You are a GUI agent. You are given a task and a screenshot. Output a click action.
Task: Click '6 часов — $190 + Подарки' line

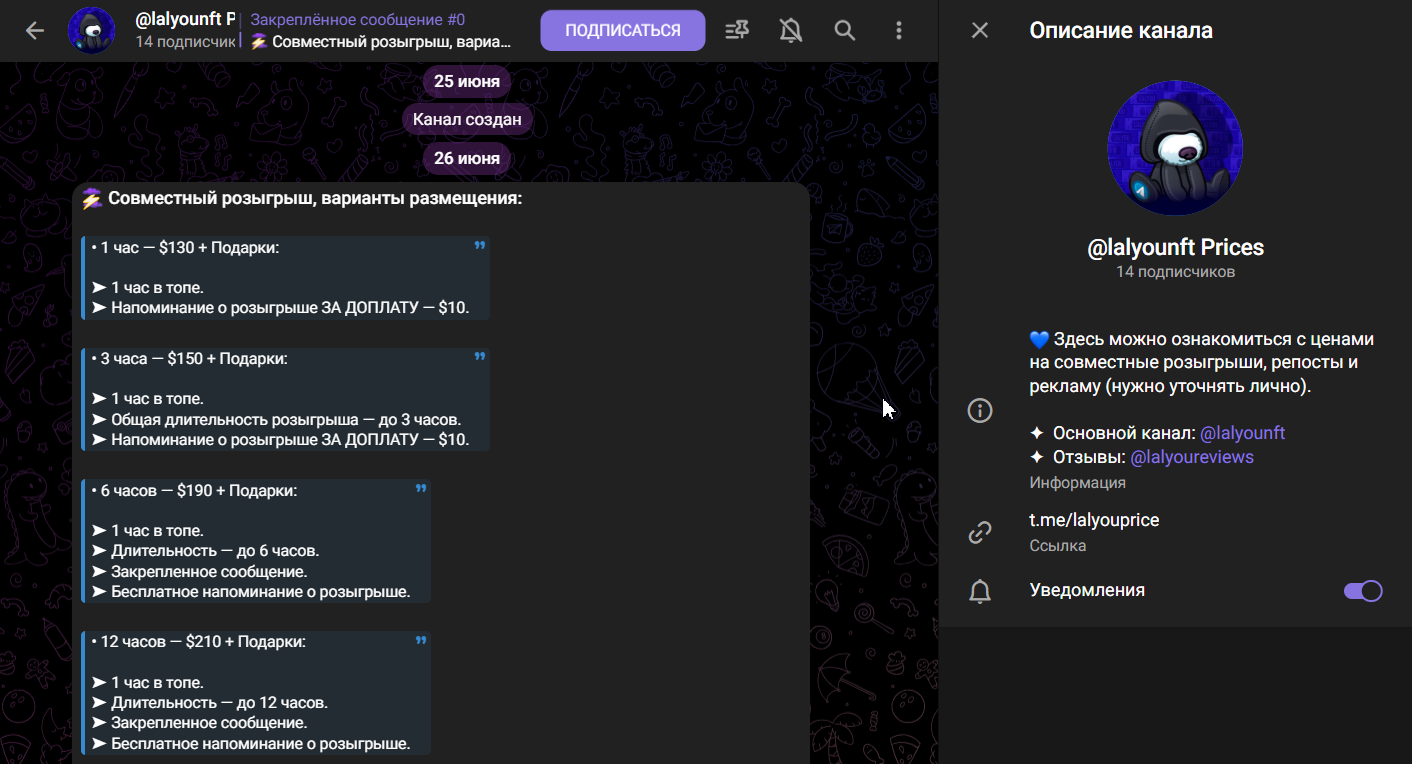[194, 490]
